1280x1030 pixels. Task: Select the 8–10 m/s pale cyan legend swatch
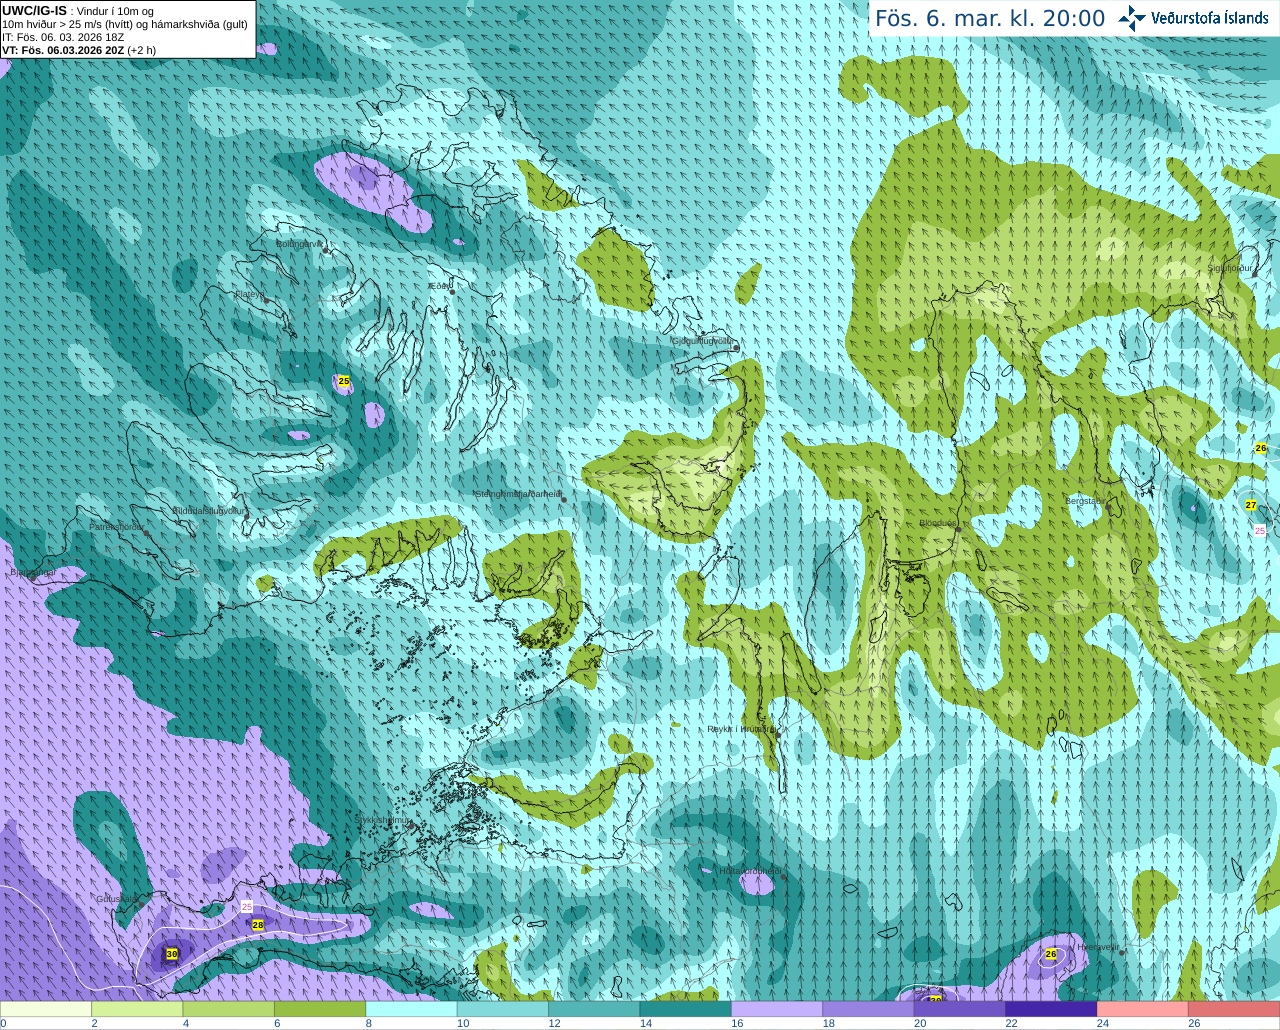[412, 1009]
